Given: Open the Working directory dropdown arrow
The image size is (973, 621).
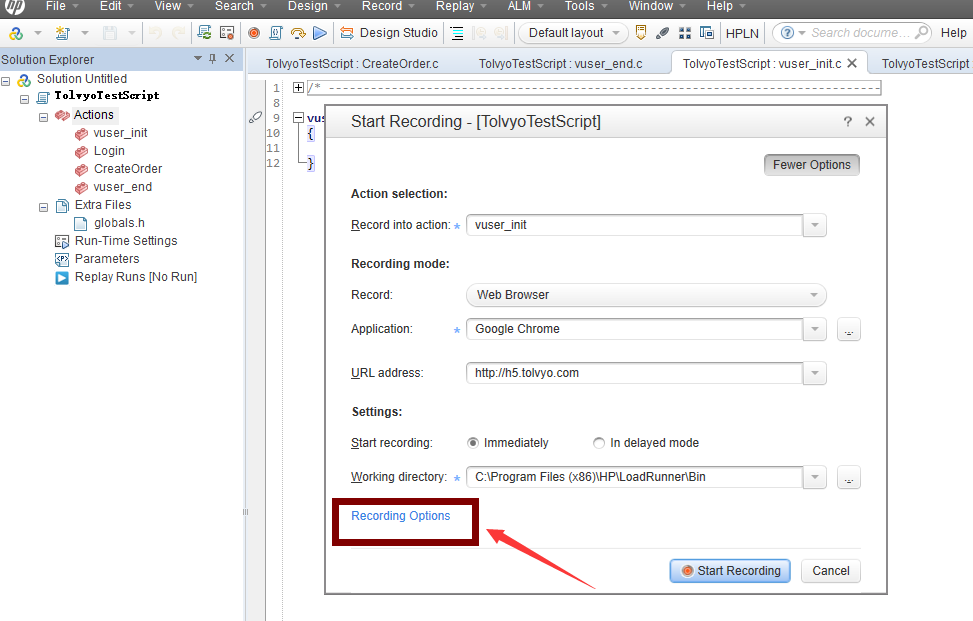Looking at the screenshot, I should [x=815, y=477].
